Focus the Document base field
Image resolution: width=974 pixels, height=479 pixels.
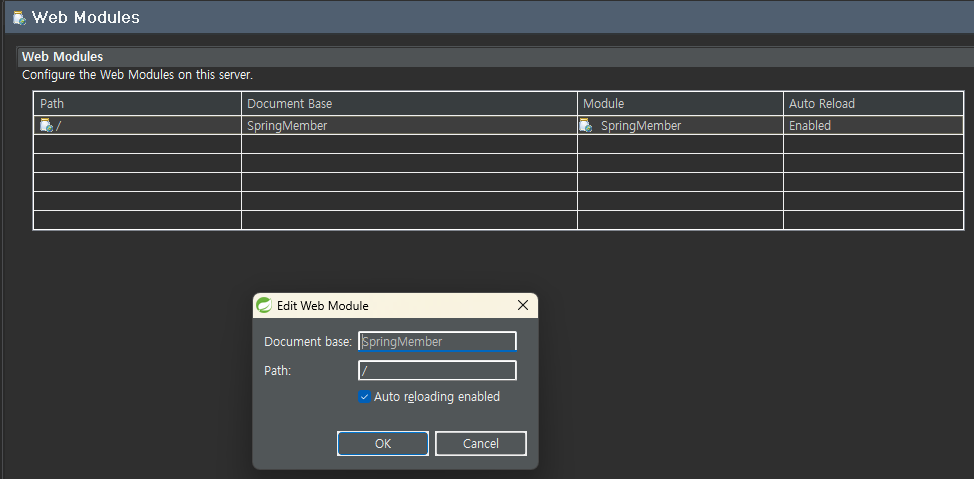[437, 342]
